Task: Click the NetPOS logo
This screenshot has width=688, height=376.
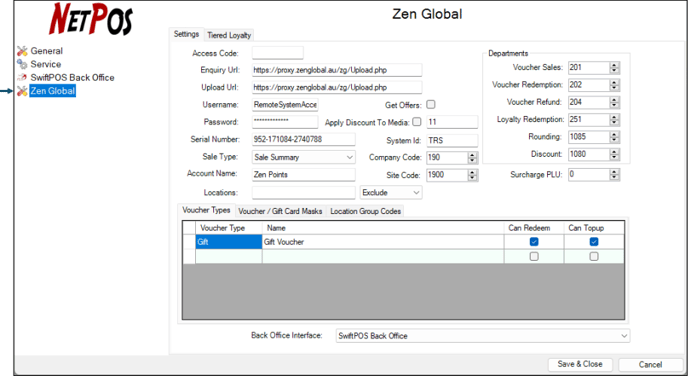Action: click(x=91, y=19)
